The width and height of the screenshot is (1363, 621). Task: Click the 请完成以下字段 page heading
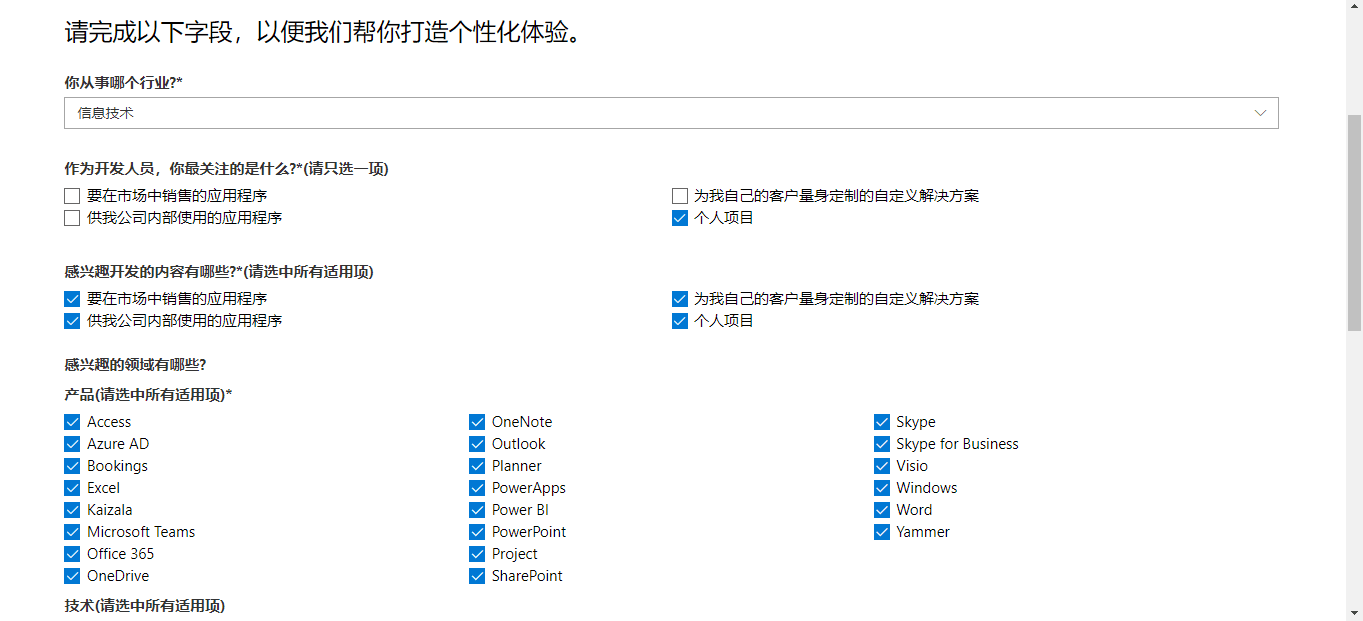tap(323, 32)
